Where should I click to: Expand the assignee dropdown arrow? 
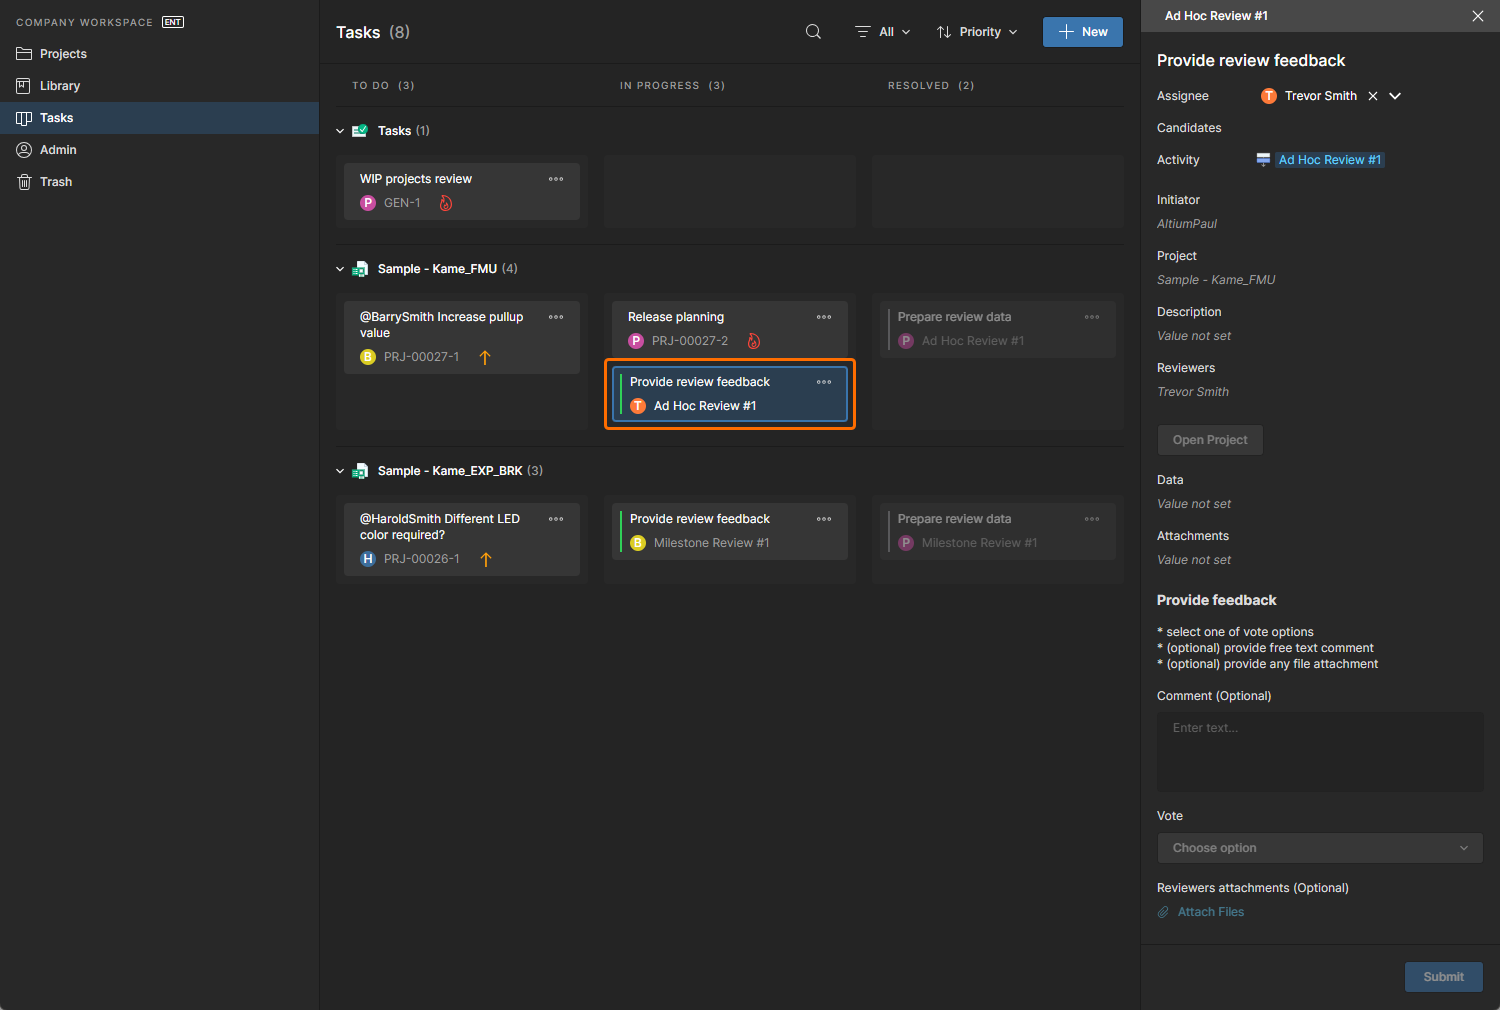point(1395,96)
